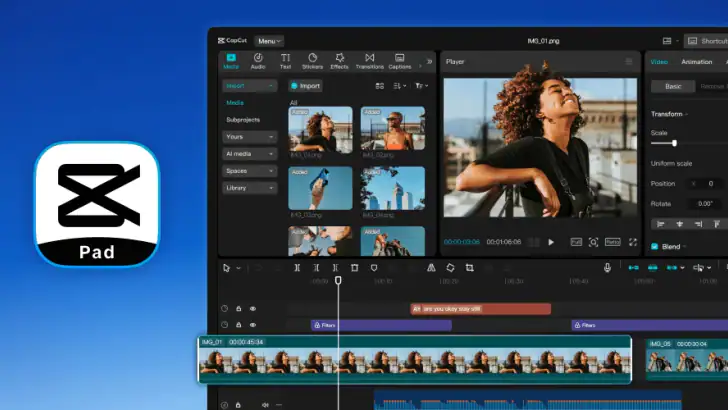The width and height of the screenshot is (728, 410).
Task: Click the split clip tool in timeline toolbar
Action: (297, 268)
